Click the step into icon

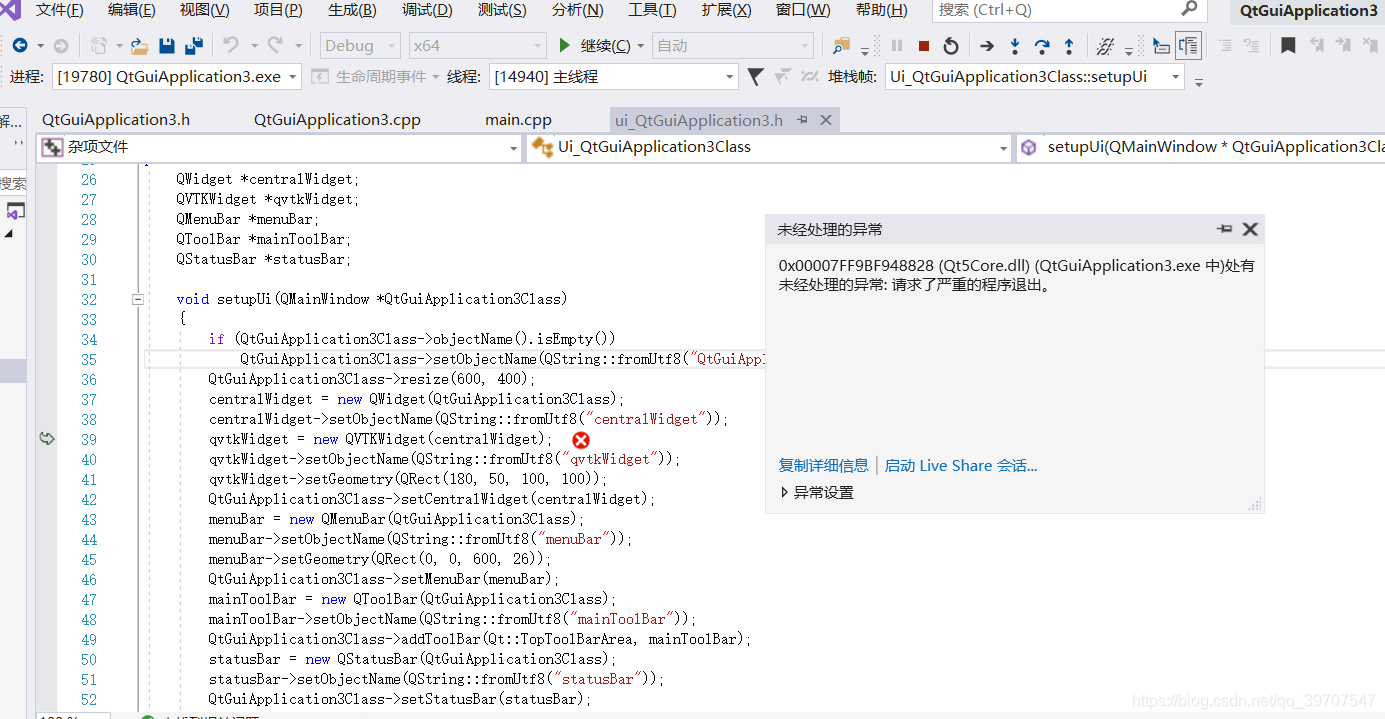tap(1015, 46)
